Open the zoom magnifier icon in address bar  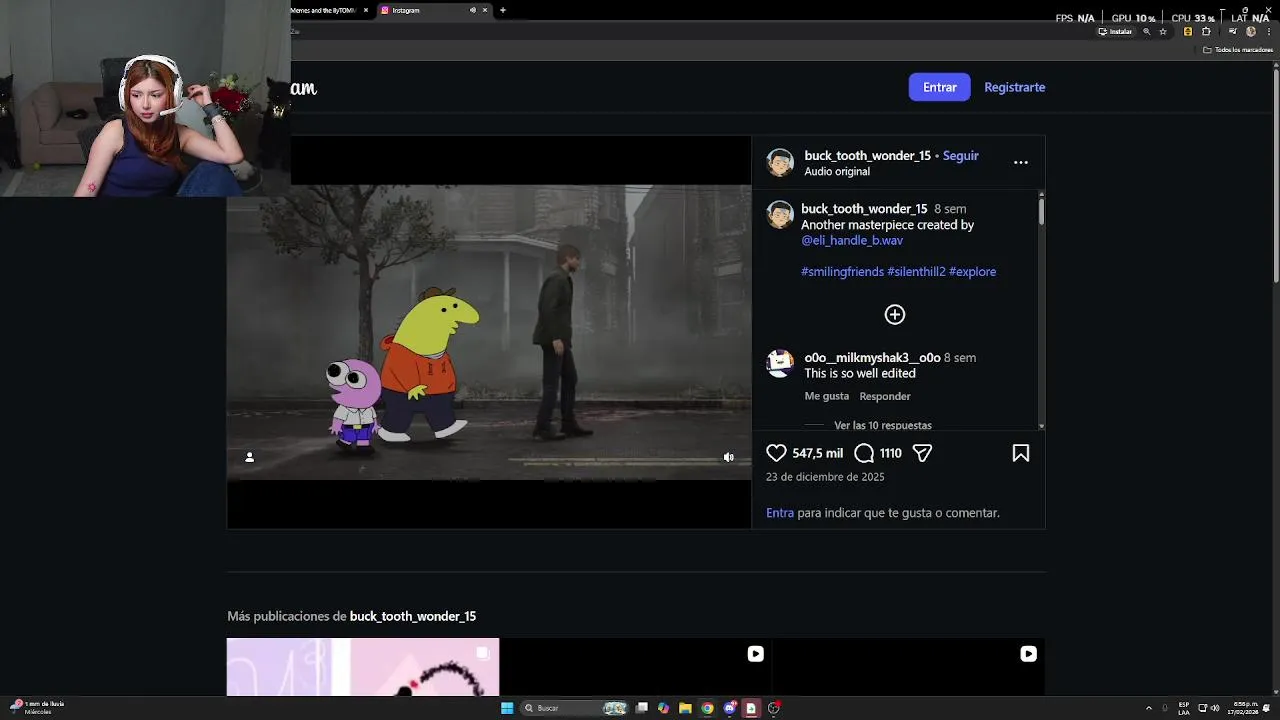coord(1147,31)
